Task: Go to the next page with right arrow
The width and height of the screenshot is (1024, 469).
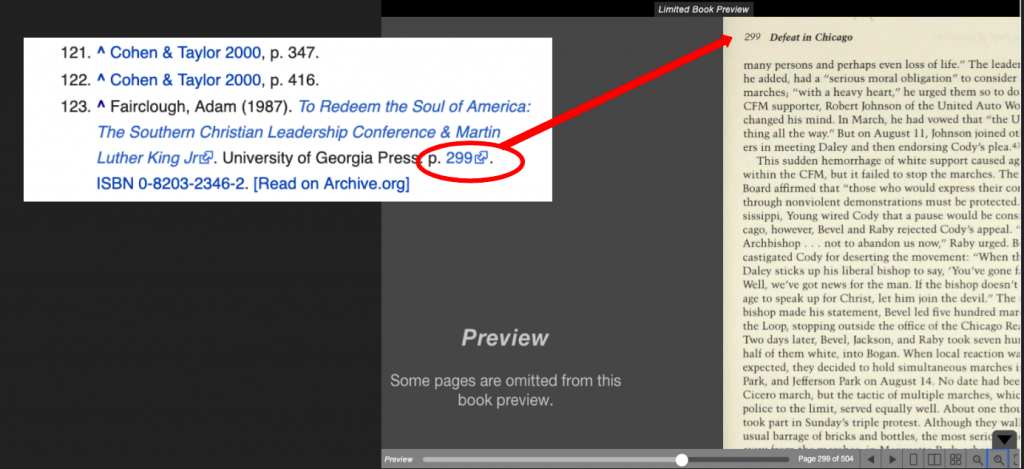Action: point(893,459)
